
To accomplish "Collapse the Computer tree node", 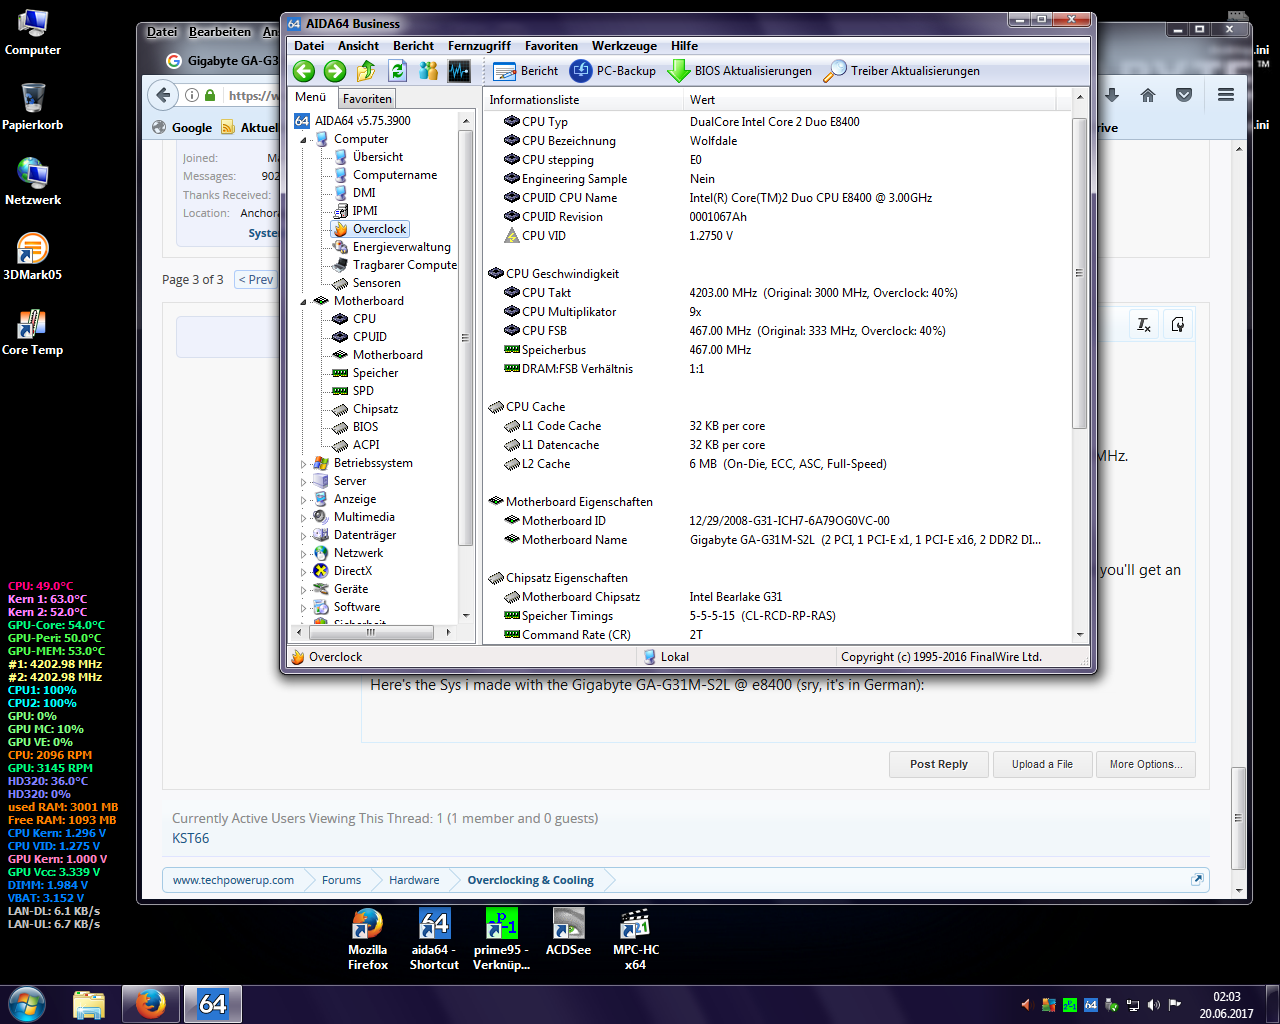I will (x=304, y=139).
